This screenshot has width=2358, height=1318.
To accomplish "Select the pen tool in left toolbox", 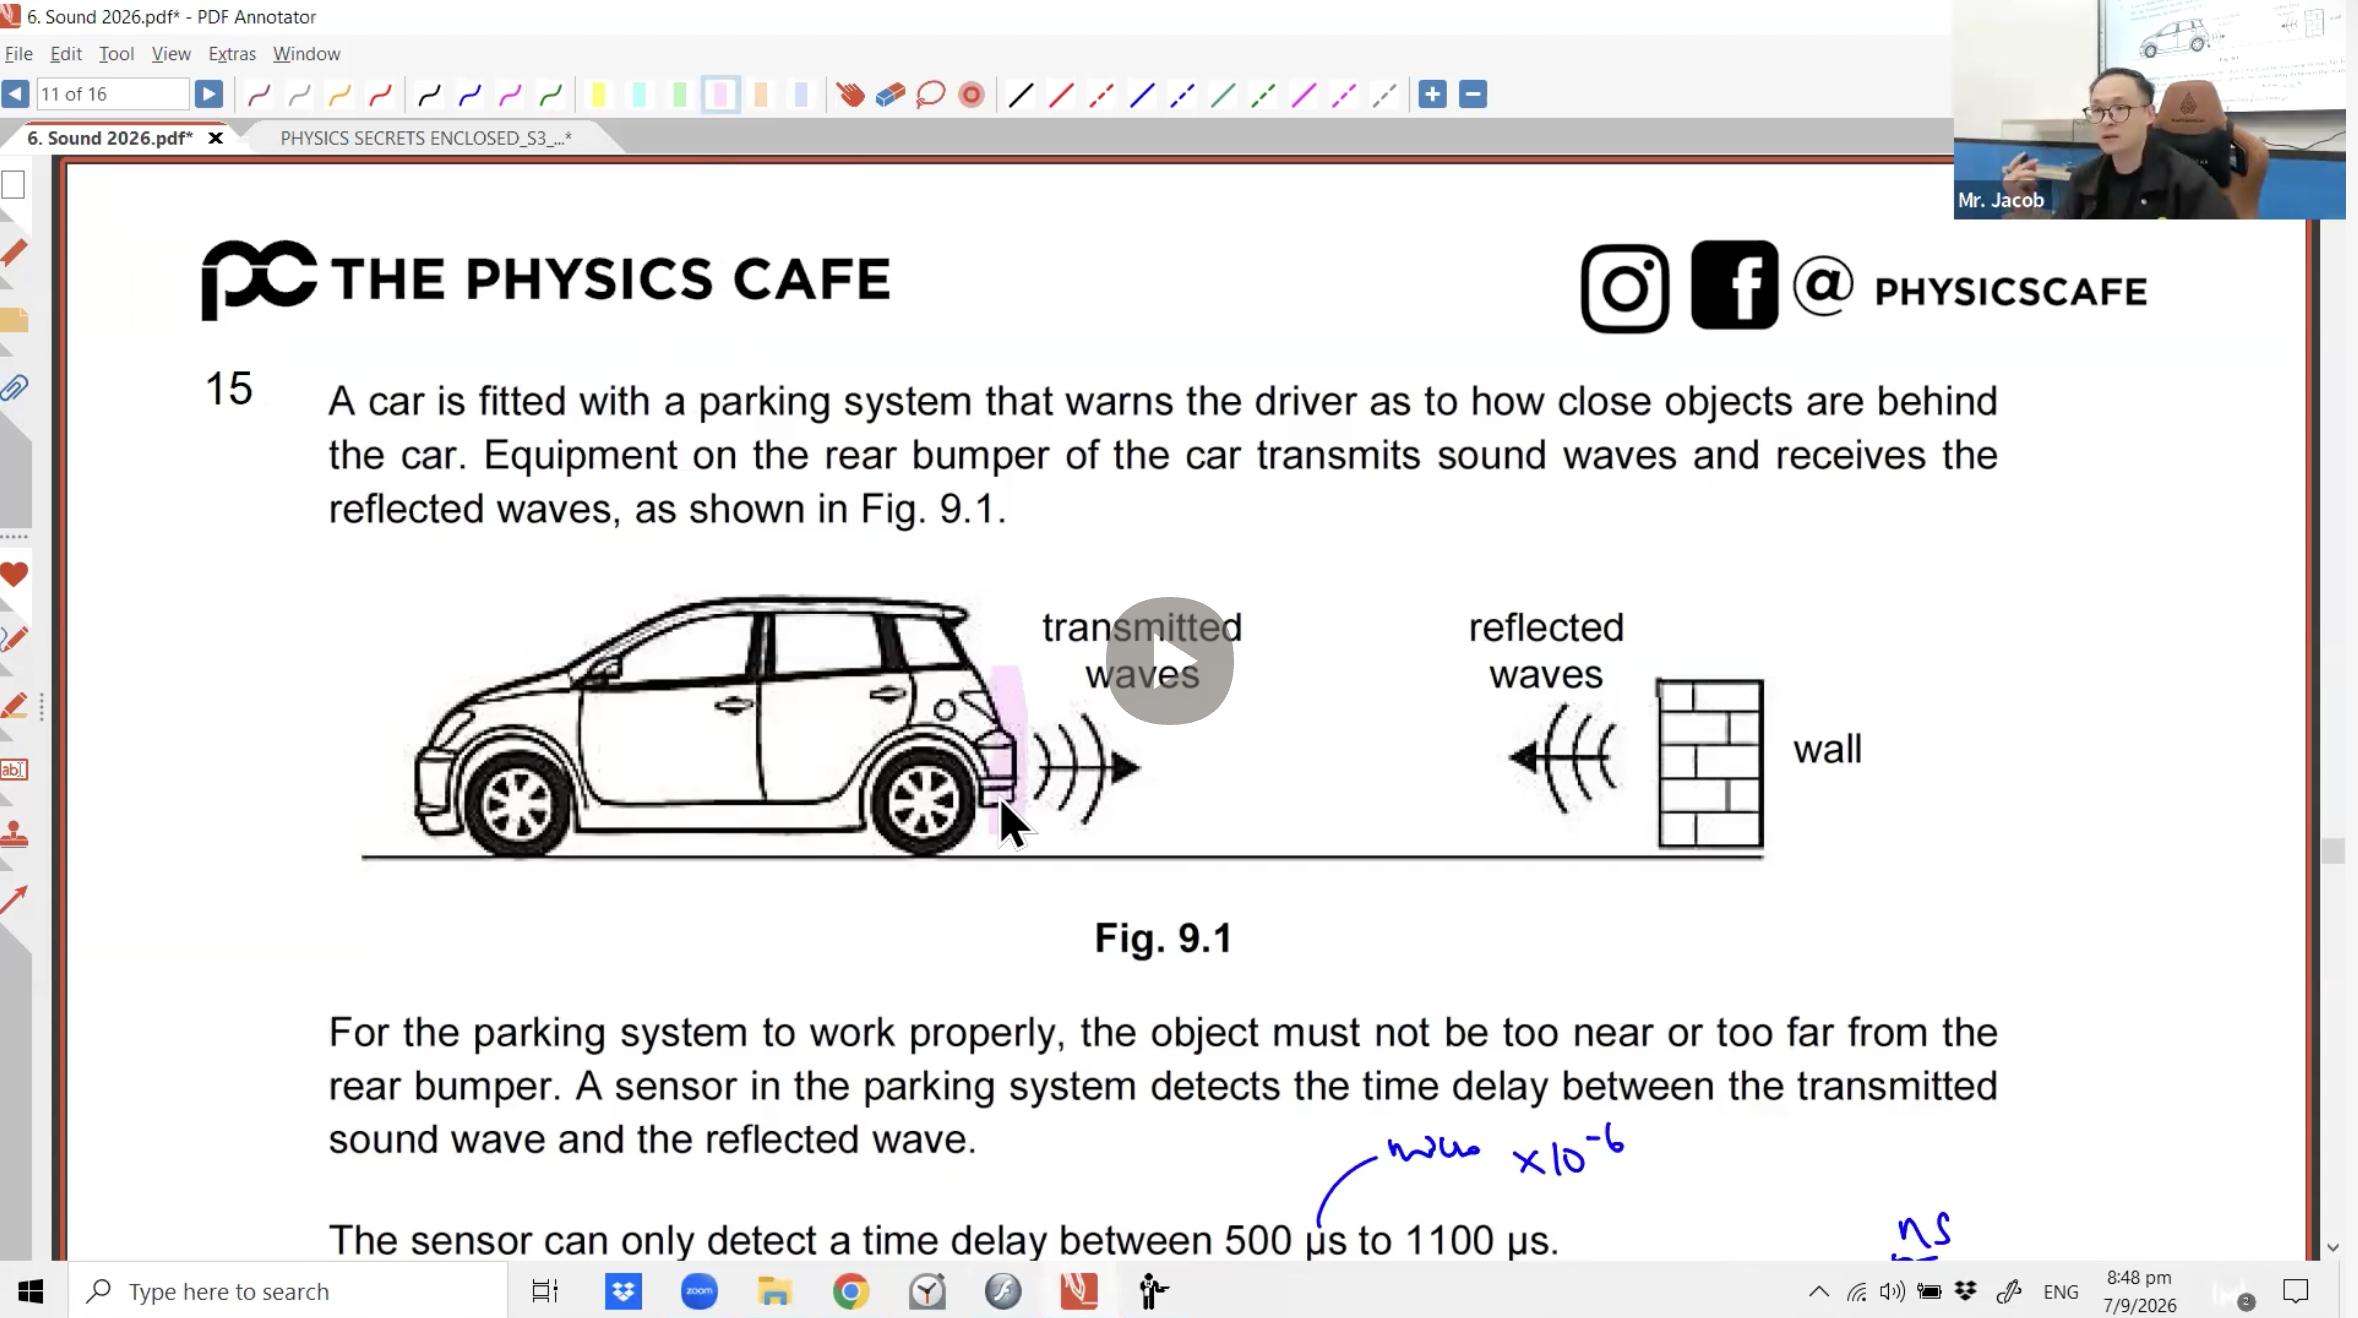I will click(x=14, y=640).
